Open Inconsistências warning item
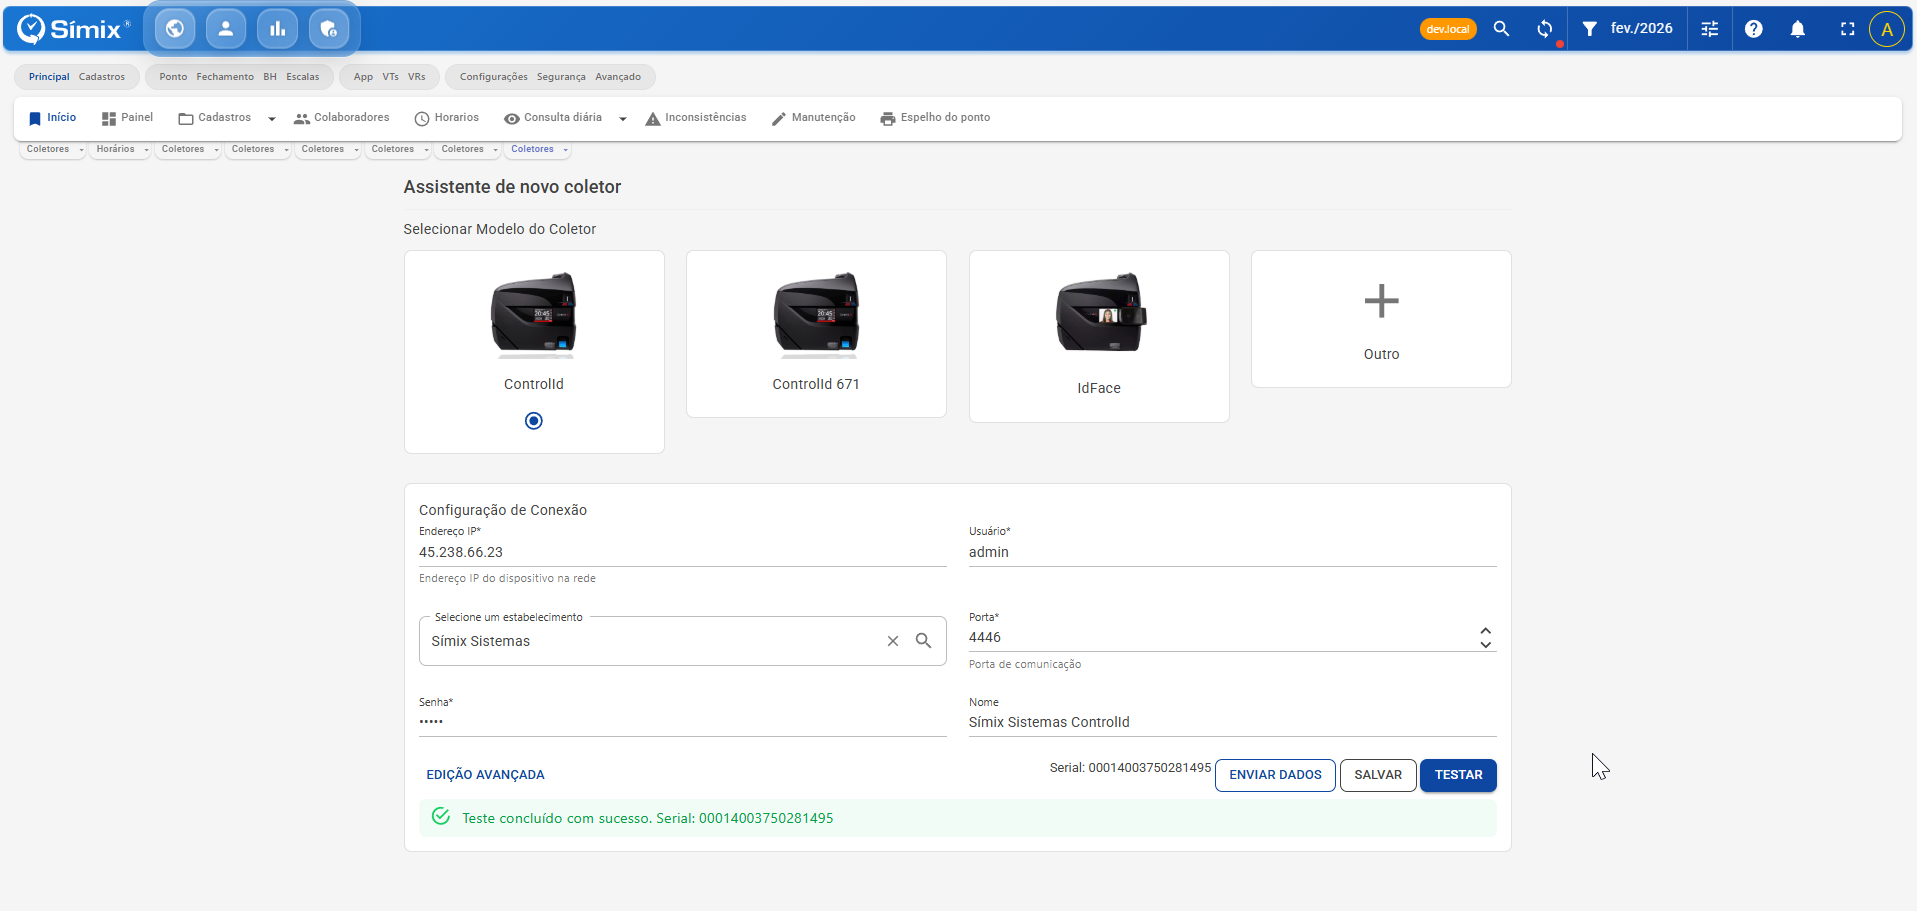 click(696, 118)
